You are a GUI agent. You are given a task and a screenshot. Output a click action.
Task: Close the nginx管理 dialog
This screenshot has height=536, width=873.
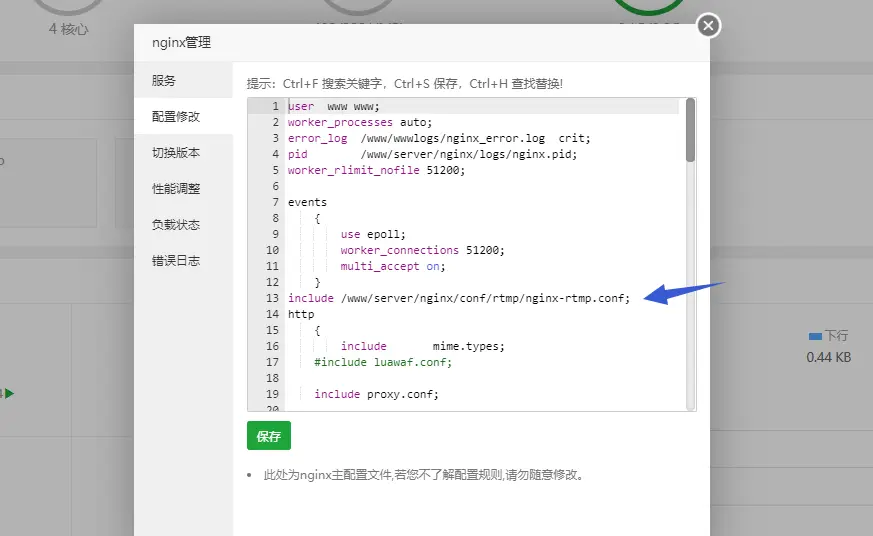tap(708, 26)
